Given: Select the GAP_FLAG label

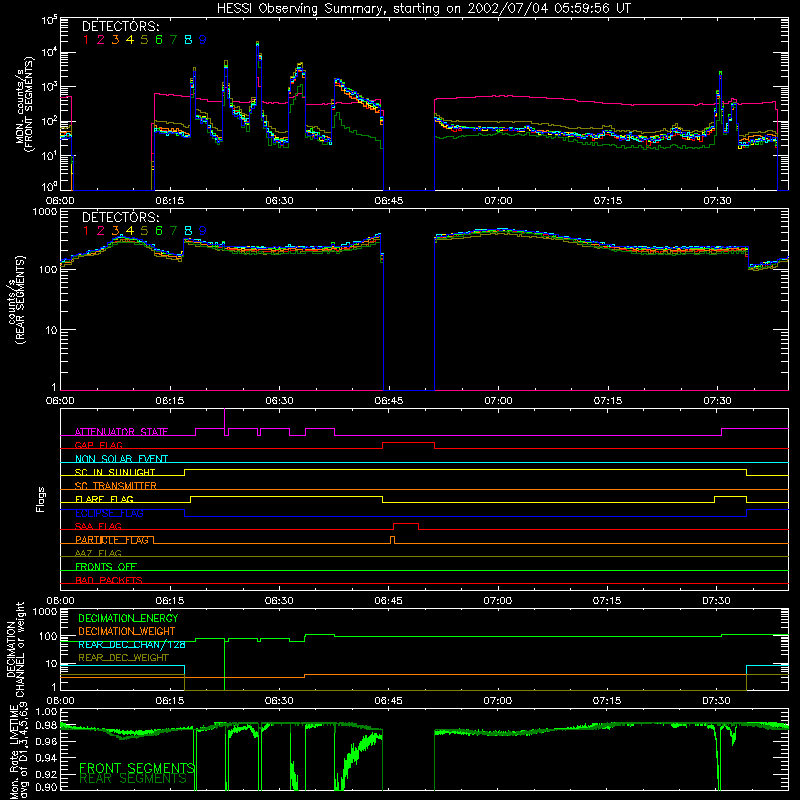Looking at the screenshot, I should (x=98, y=445).
